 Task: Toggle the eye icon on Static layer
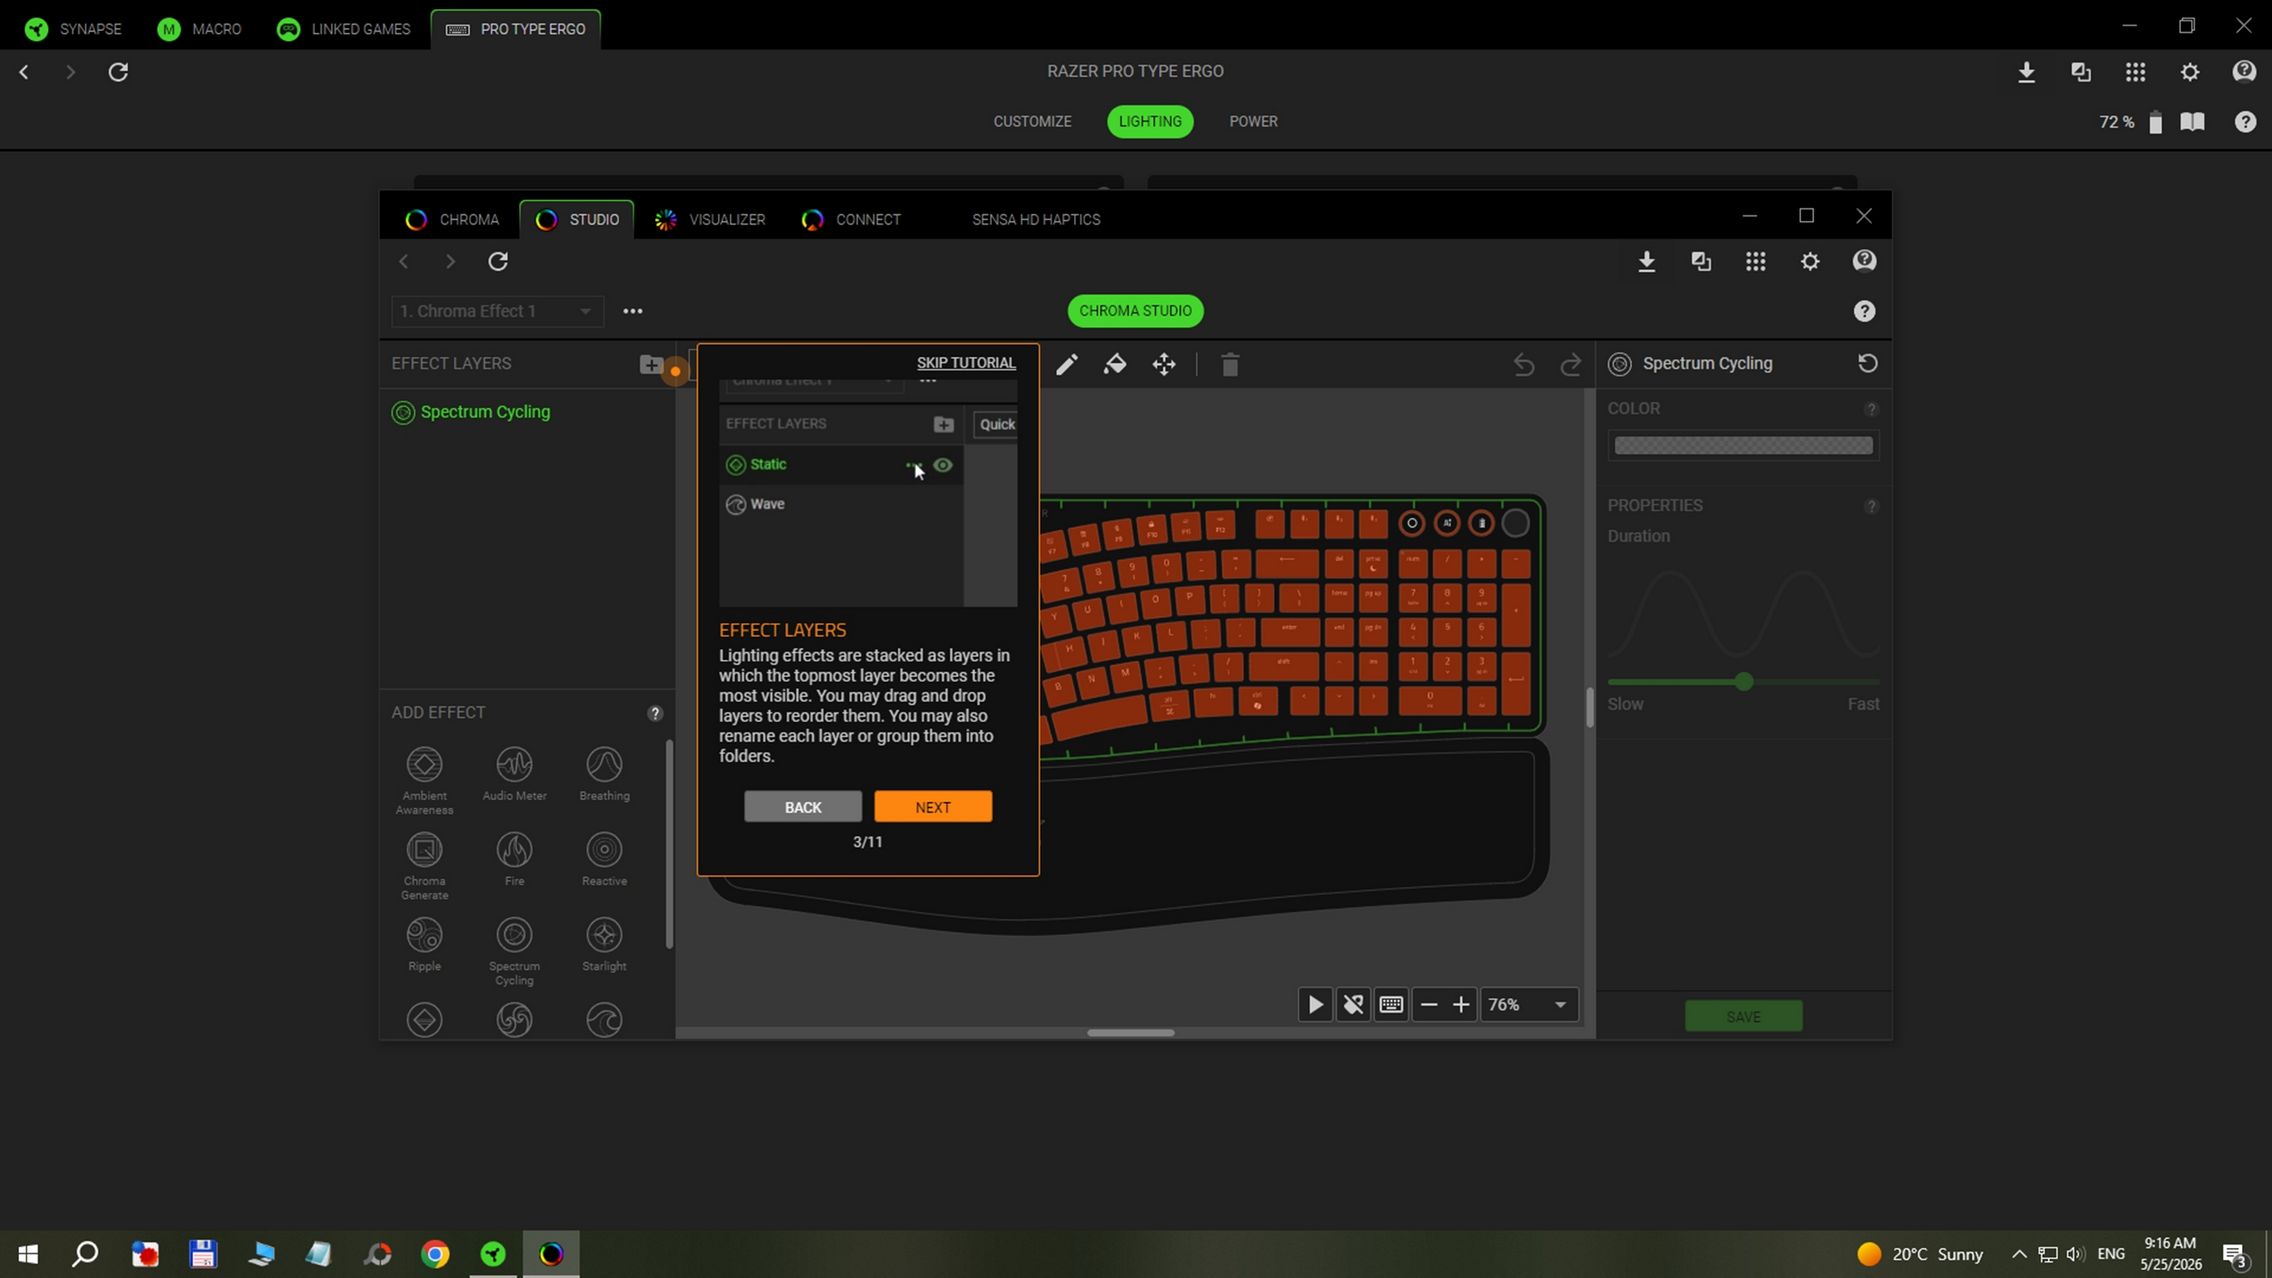tap(943, 465)
